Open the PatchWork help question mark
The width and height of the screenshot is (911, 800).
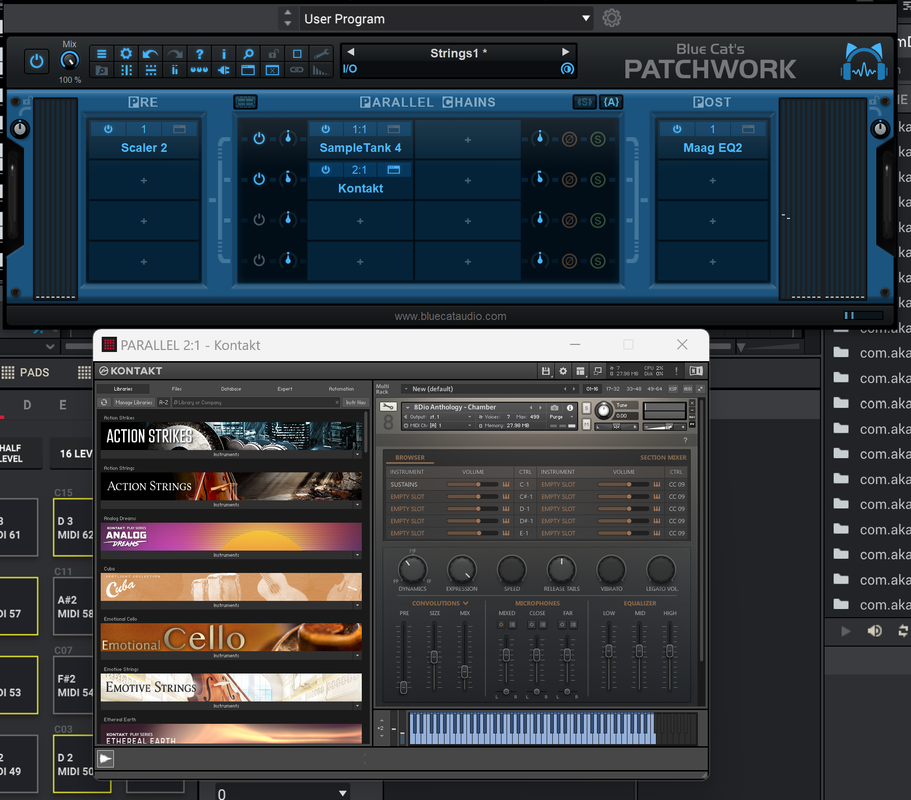(199, 54)
